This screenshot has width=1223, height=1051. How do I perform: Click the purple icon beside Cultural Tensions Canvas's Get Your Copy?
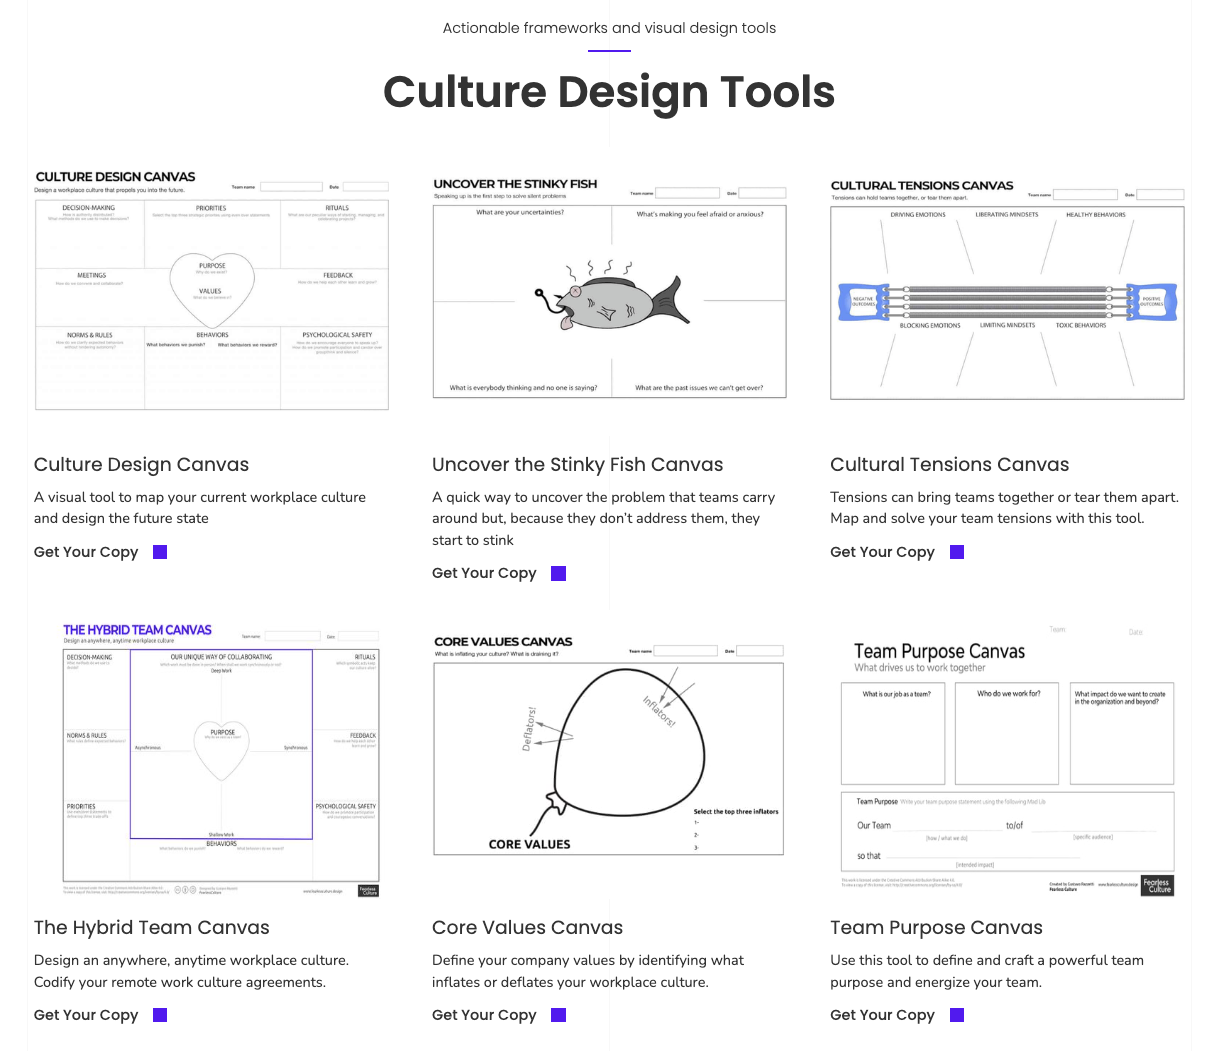[956, 551]
